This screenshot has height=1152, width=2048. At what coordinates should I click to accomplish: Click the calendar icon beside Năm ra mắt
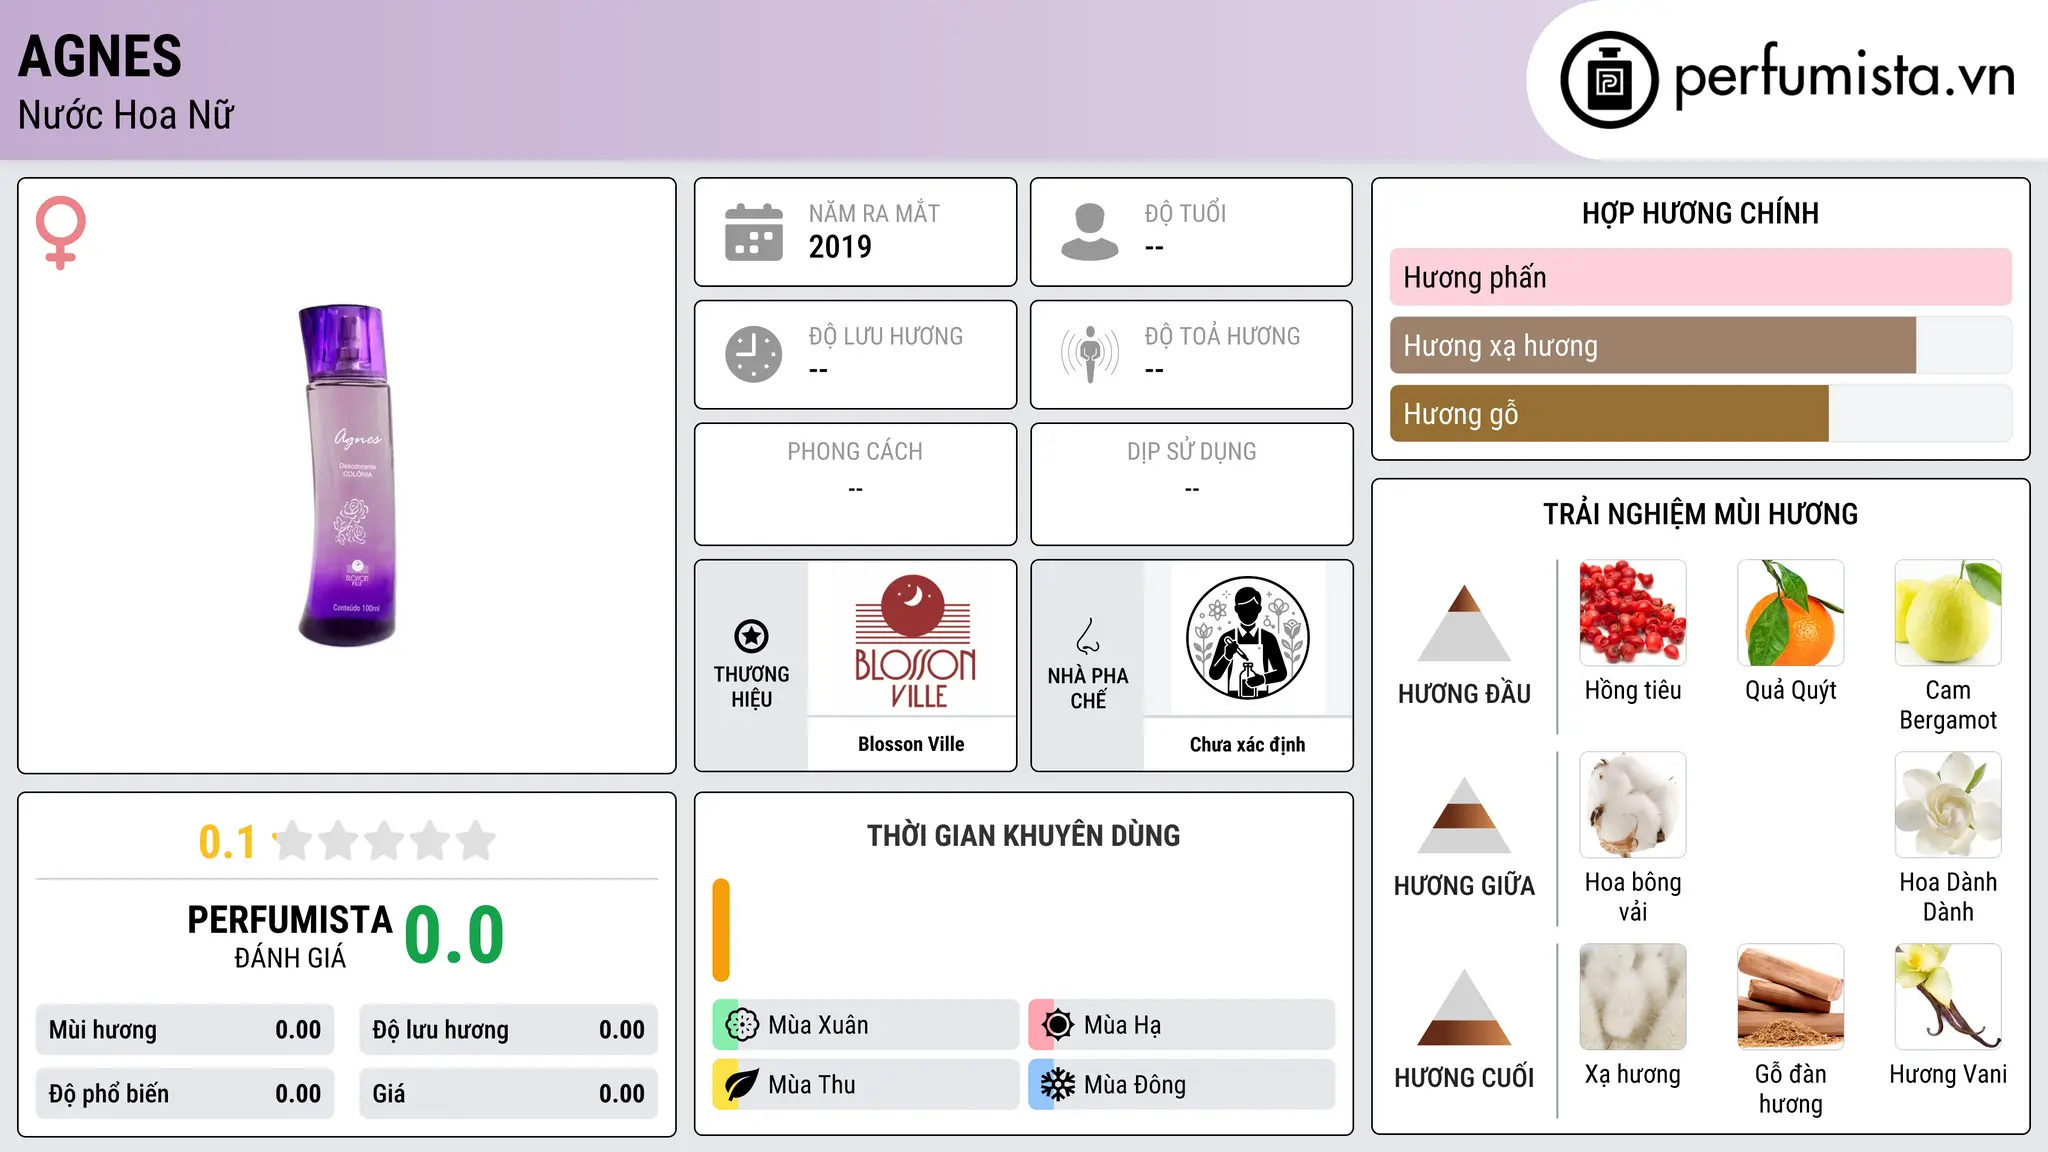click(754, 232)
